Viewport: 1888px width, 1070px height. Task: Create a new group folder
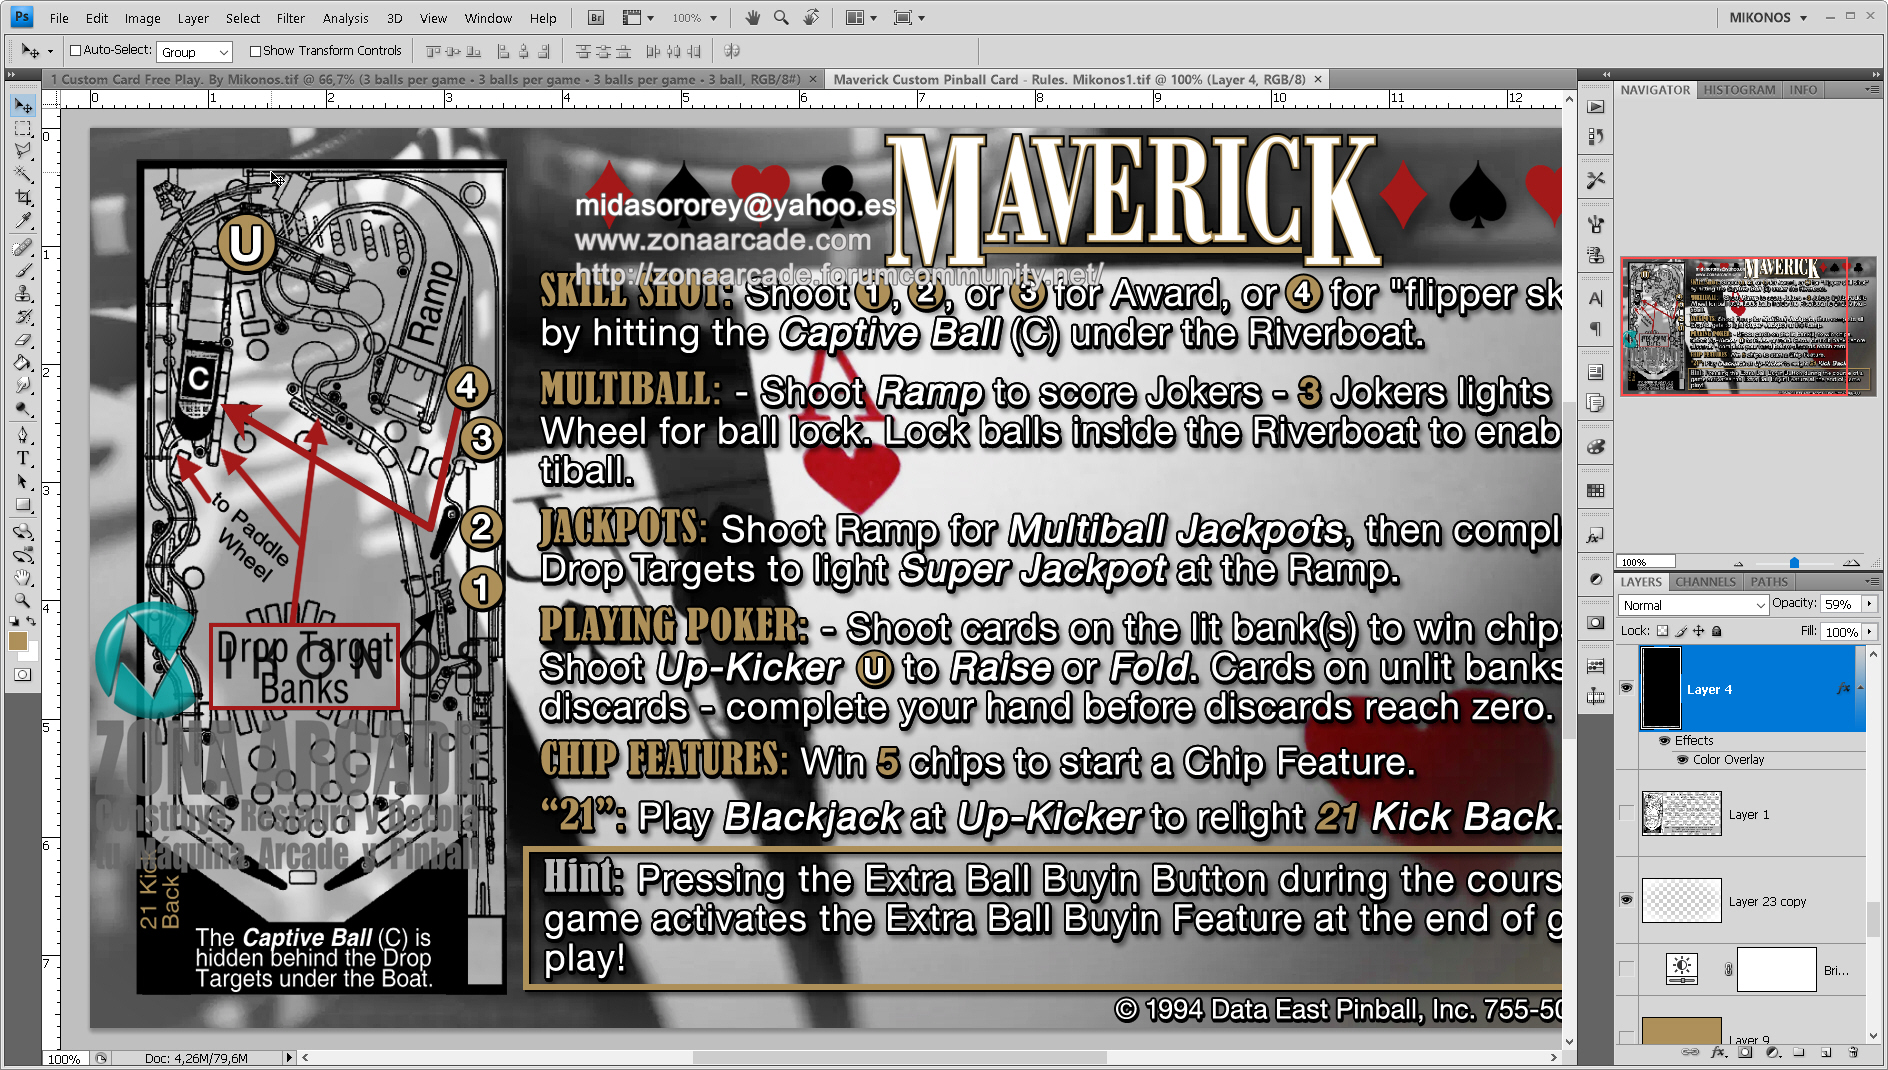(x=1799, y=1052)
